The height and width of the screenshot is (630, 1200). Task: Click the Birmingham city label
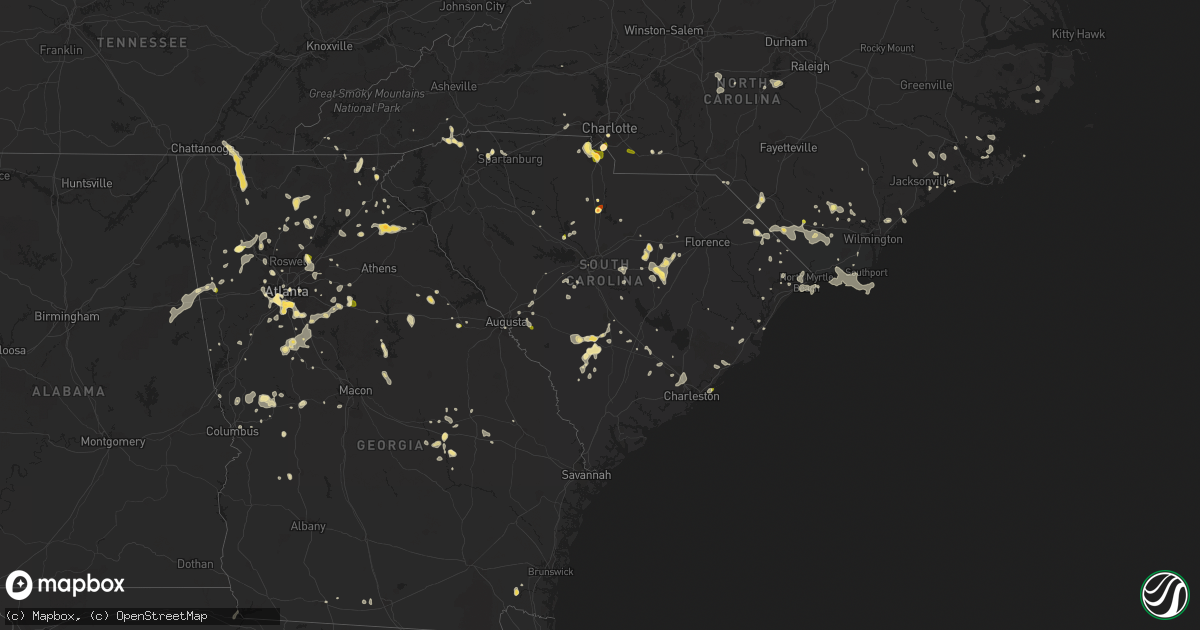(67, 316)
